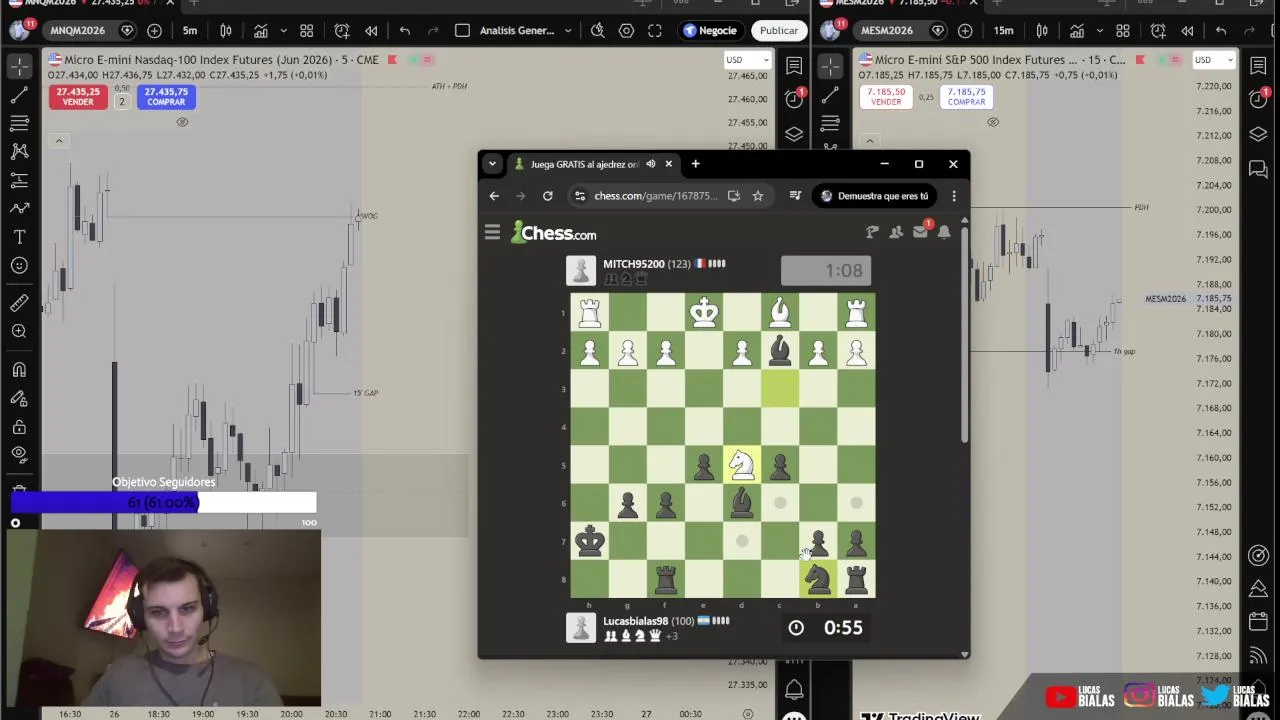Go back in Chess.com browser window
The height and width of the screenshot is (720, 1280).
(494, 196)
